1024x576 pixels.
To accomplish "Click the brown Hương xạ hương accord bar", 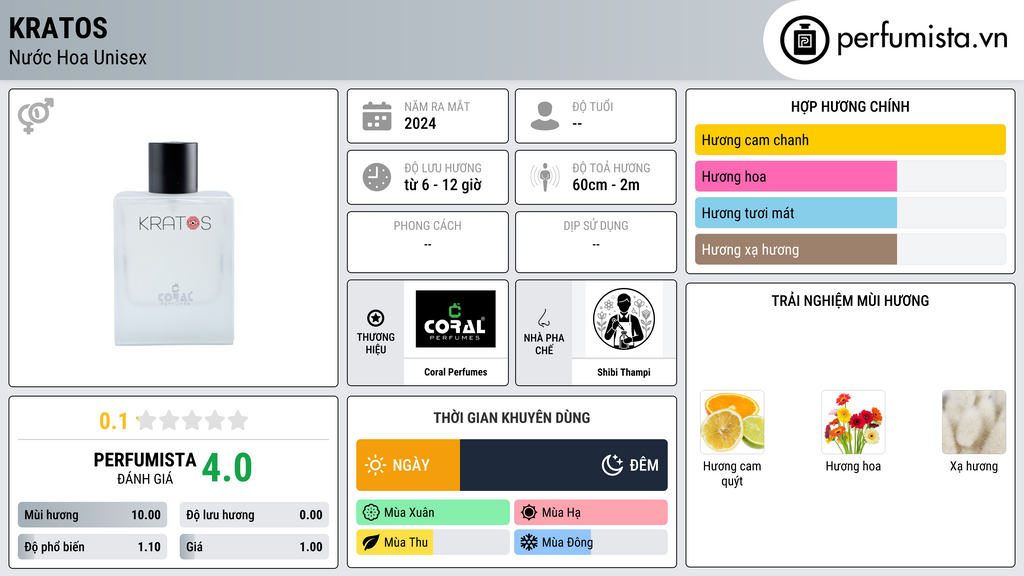I will coord(796,249).
